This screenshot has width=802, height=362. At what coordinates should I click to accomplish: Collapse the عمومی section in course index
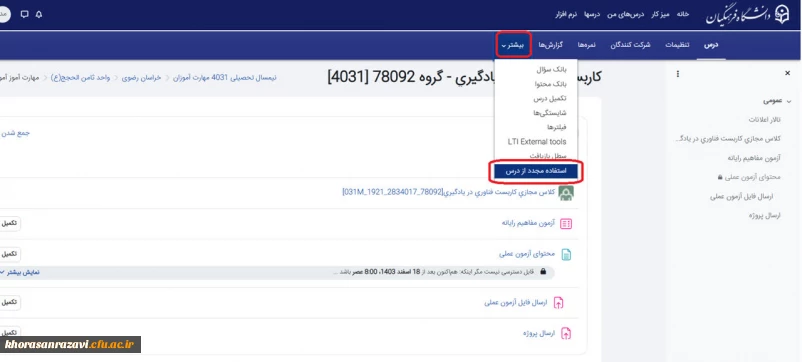point(789,101)
